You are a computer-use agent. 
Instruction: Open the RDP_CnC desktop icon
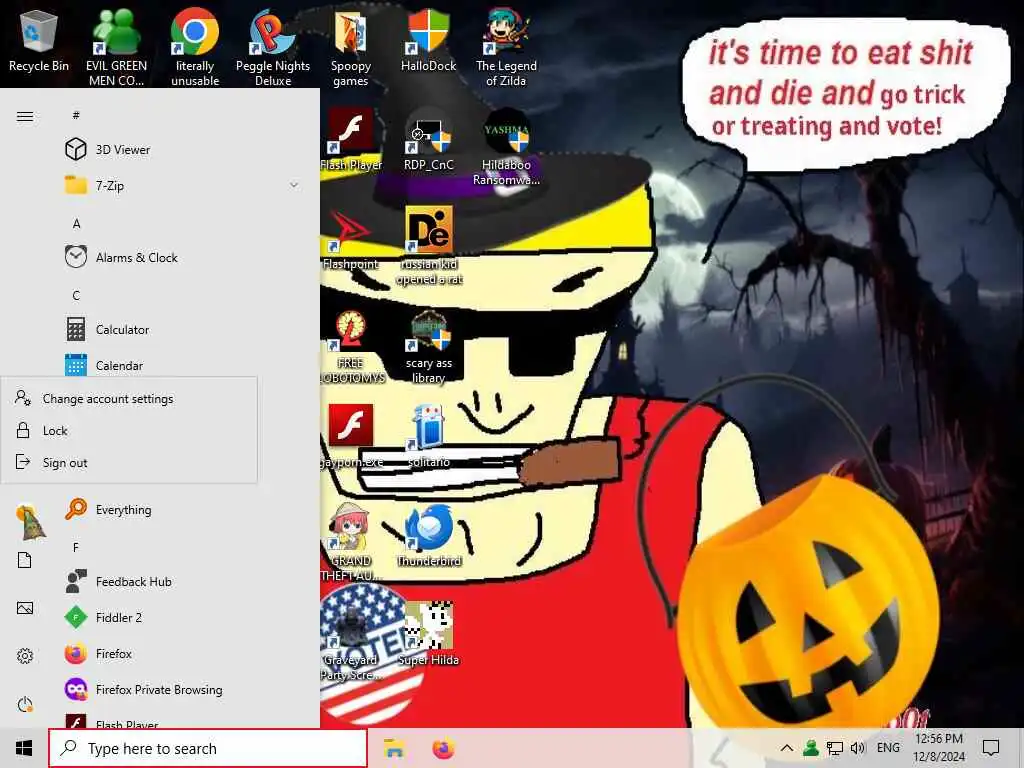click(428, 139)
